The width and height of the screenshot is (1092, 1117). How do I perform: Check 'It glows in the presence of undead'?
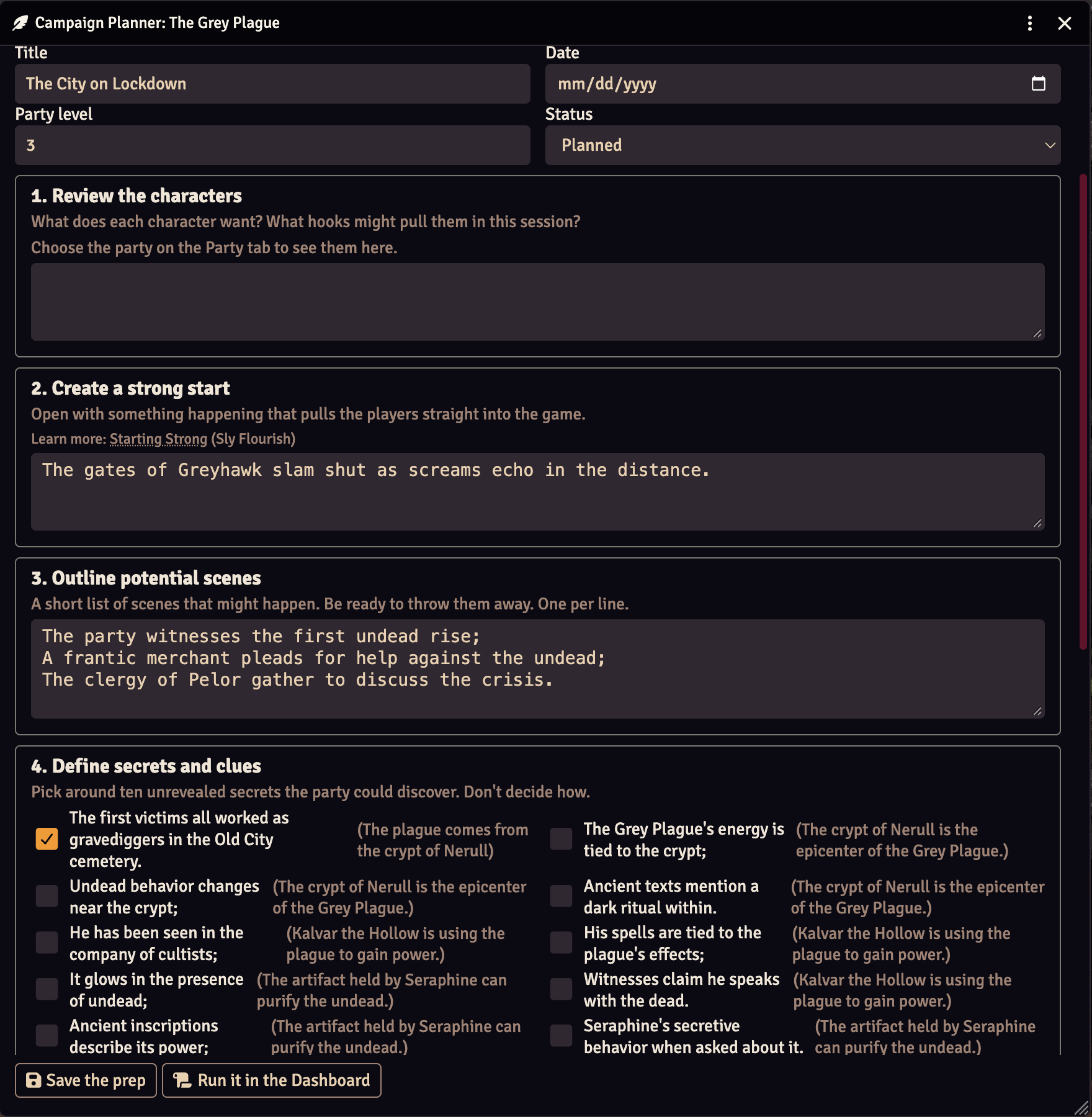(x=47, y=989)
